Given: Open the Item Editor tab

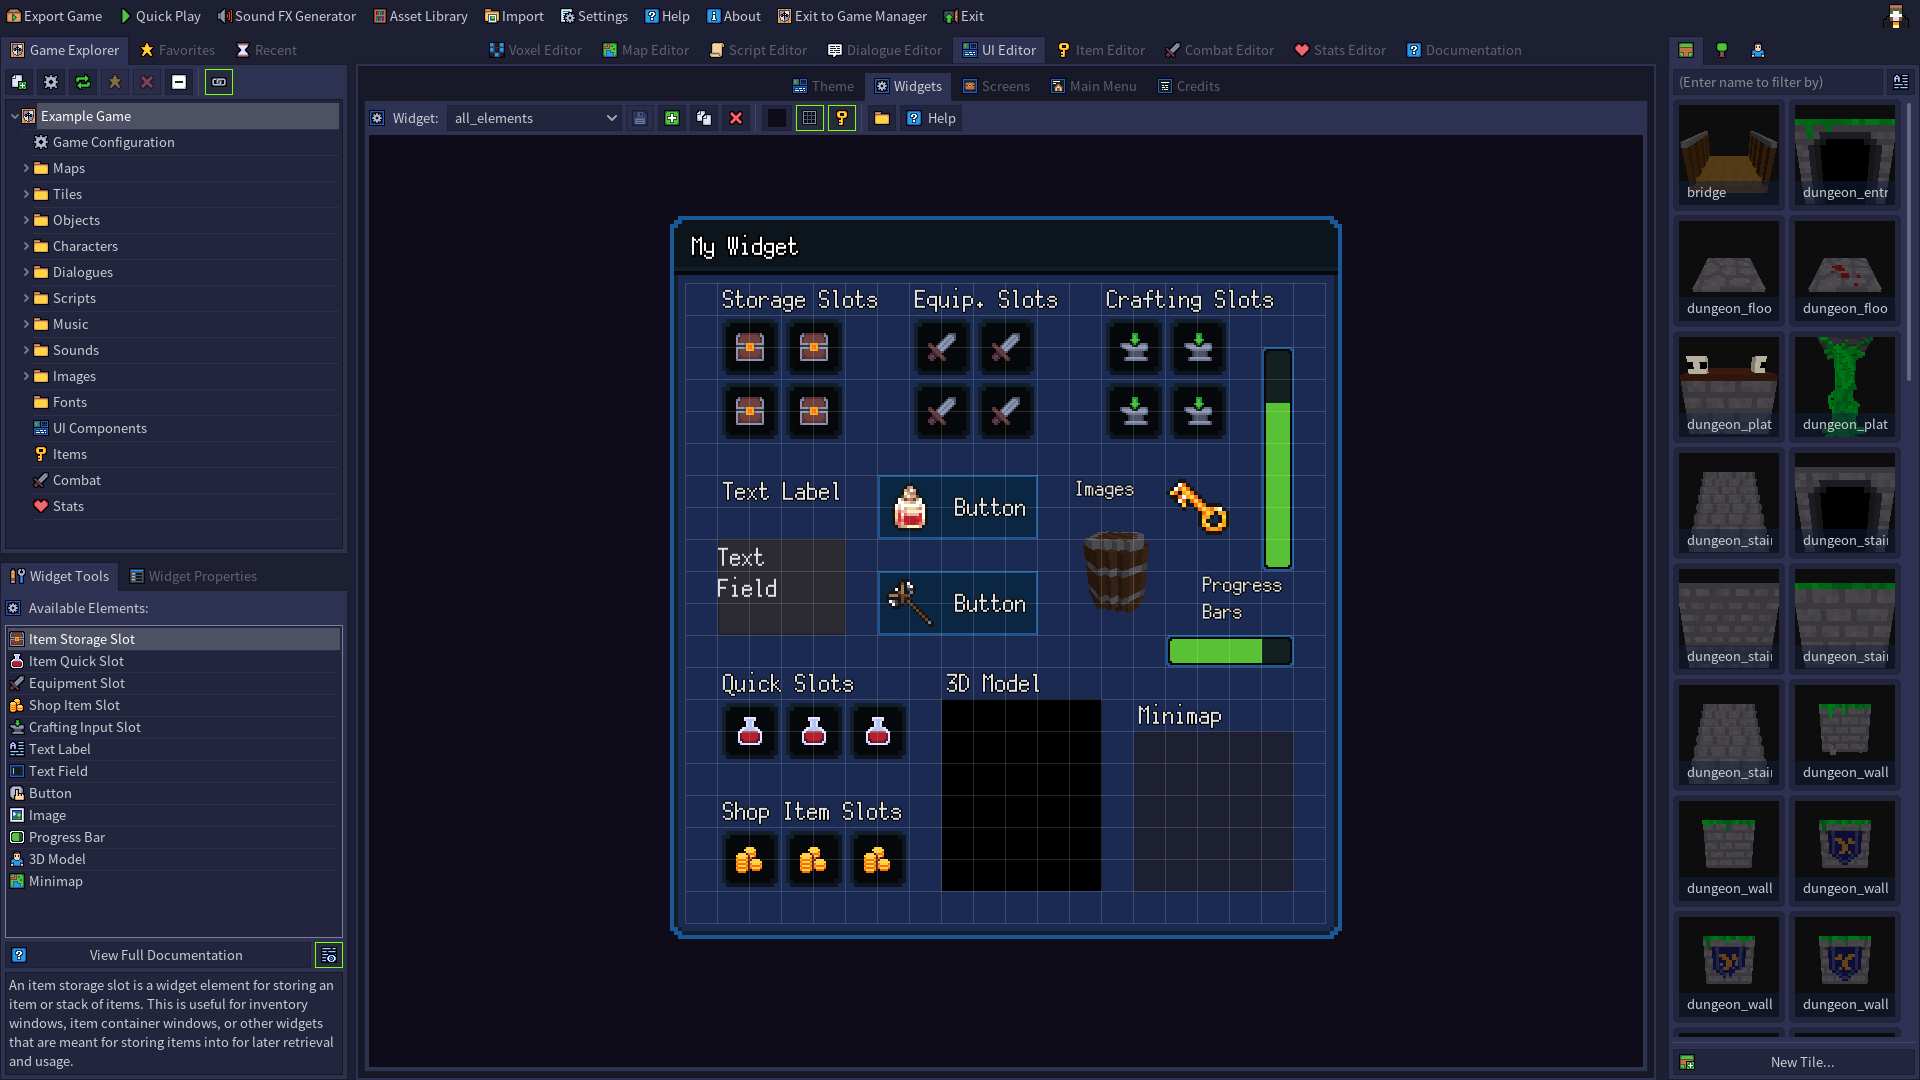Looking at the screenshot, I should pos(1101,50).
